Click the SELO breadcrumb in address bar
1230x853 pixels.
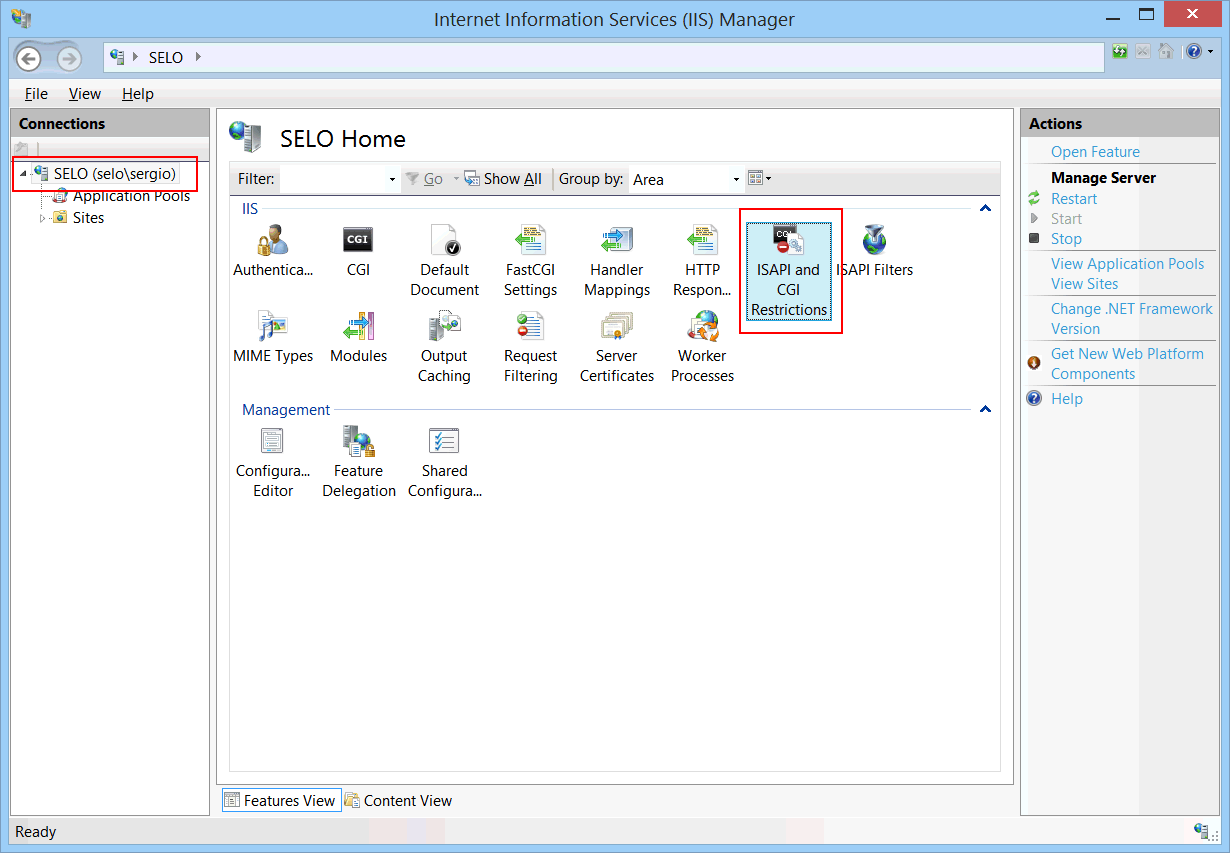click(x=165, y=58)
